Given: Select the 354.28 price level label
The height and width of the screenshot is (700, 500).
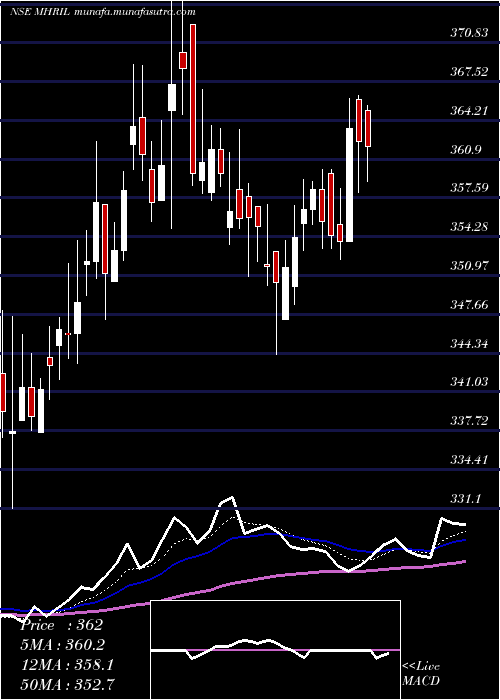Looking at the screenshot, I should pyautogui.click(x=468, y=227).
